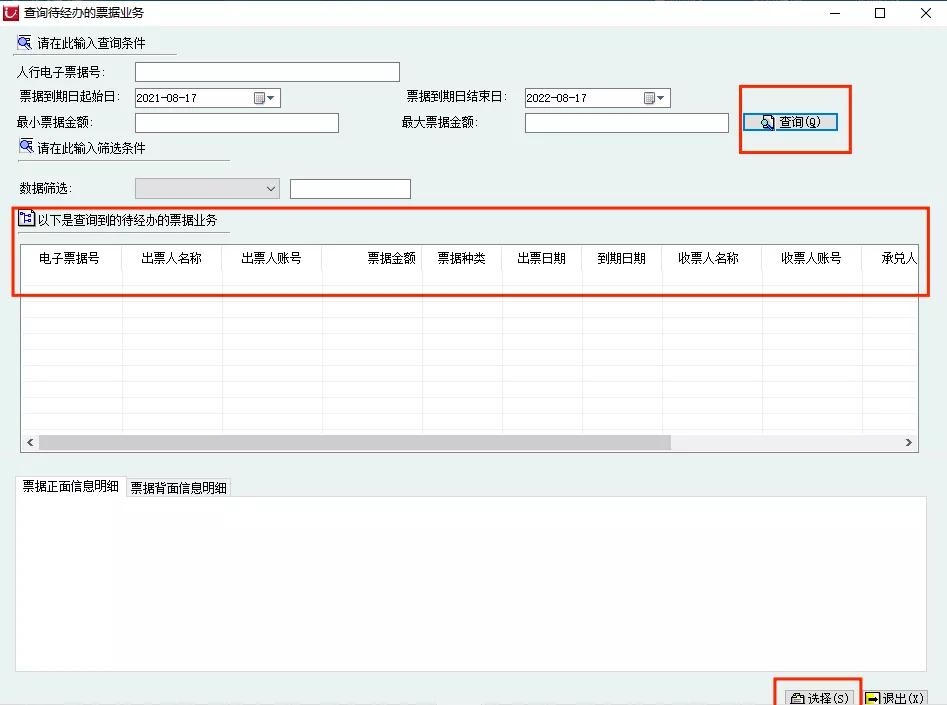Click the 电子票据号 column header
Viewport: 947px width, 705px height.
(68, 258)
